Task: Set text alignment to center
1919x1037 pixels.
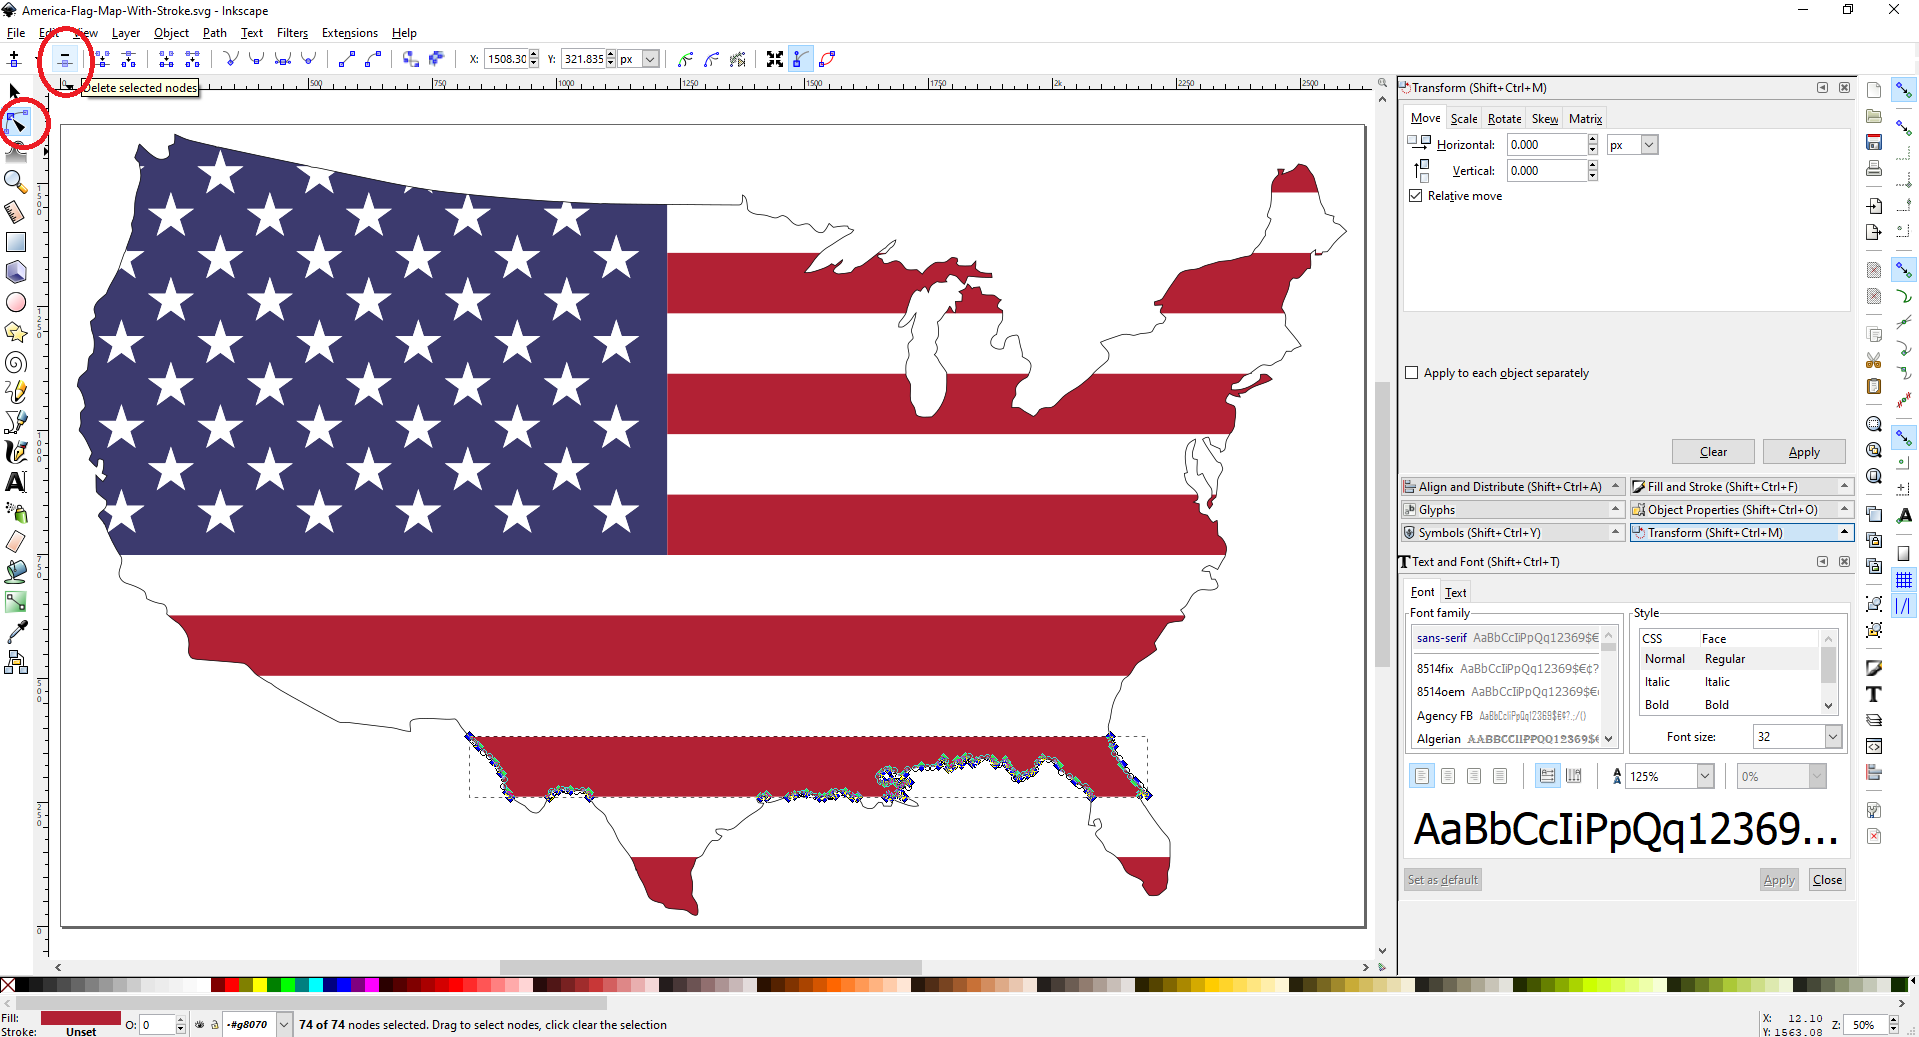Action: [x=1447, y=776]
